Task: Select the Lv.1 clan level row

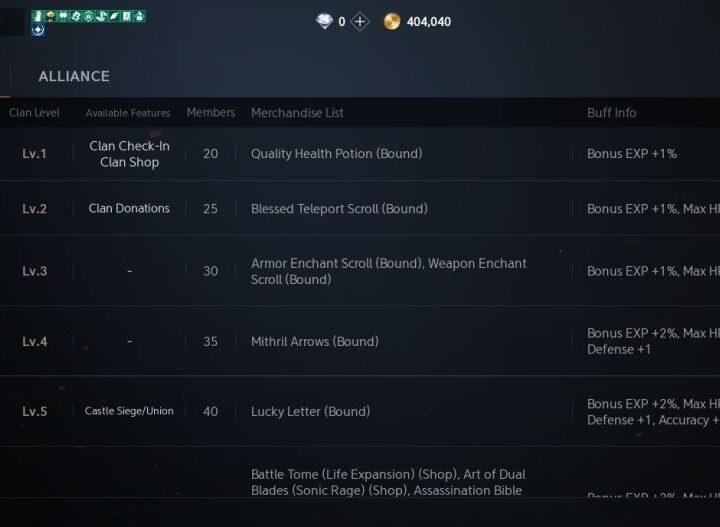Action: (35, 154)
